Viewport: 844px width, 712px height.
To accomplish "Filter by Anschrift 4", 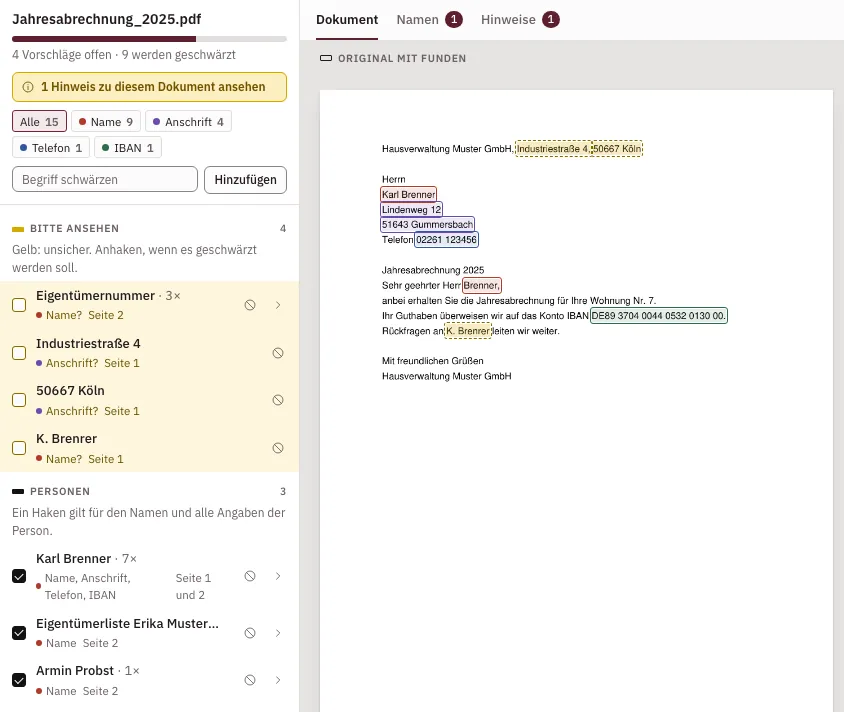I will coord(188,122).
